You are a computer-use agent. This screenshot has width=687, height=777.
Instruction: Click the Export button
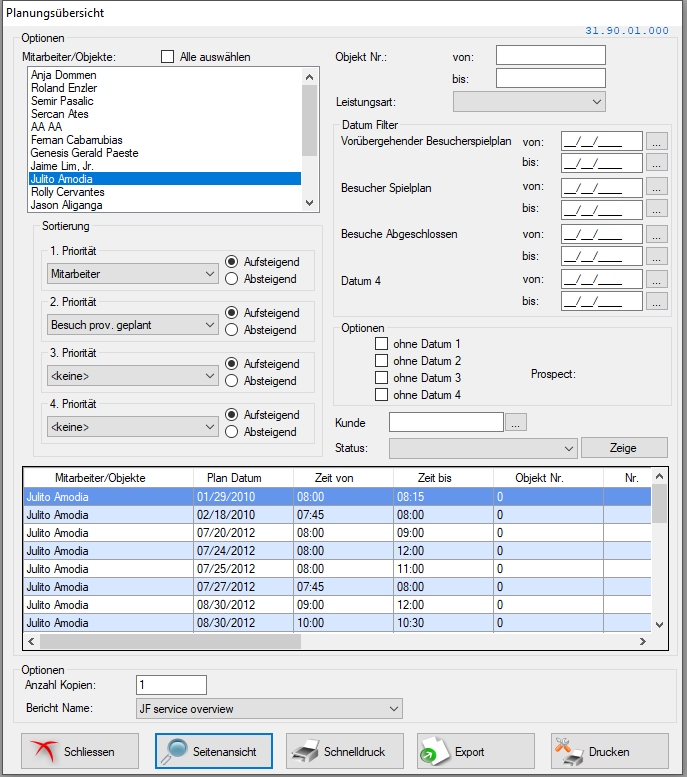pyautogui.click(x=475, y=751)
